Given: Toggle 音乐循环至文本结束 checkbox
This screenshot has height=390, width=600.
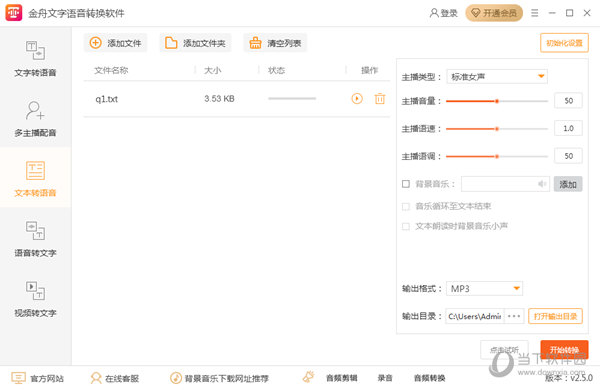Looking at the screenshot, I should [x=406, y=206].
